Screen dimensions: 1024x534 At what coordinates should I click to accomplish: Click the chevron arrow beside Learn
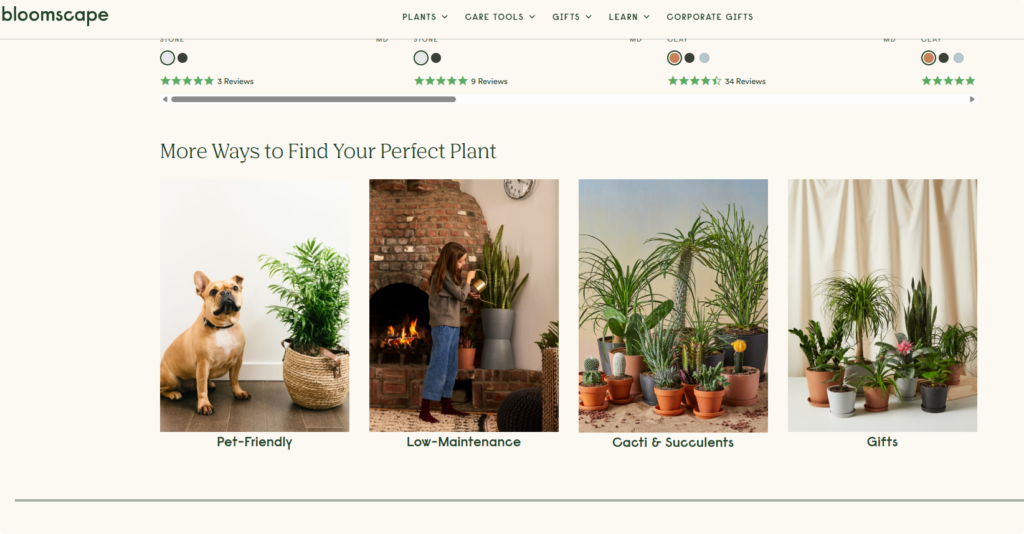coord(647,17)
